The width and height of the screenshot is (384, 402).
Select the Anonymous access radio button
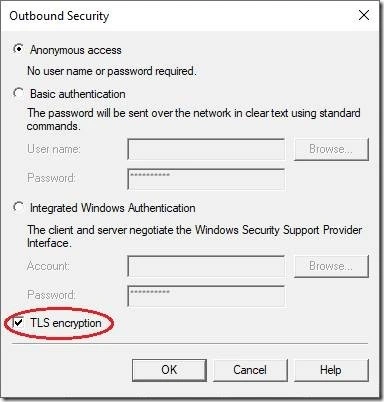18,49
